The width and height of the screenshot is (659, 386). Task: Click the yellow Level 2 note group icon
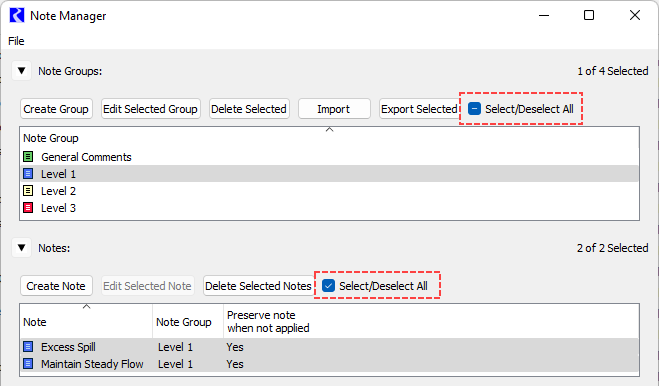[x=28, y=191]
